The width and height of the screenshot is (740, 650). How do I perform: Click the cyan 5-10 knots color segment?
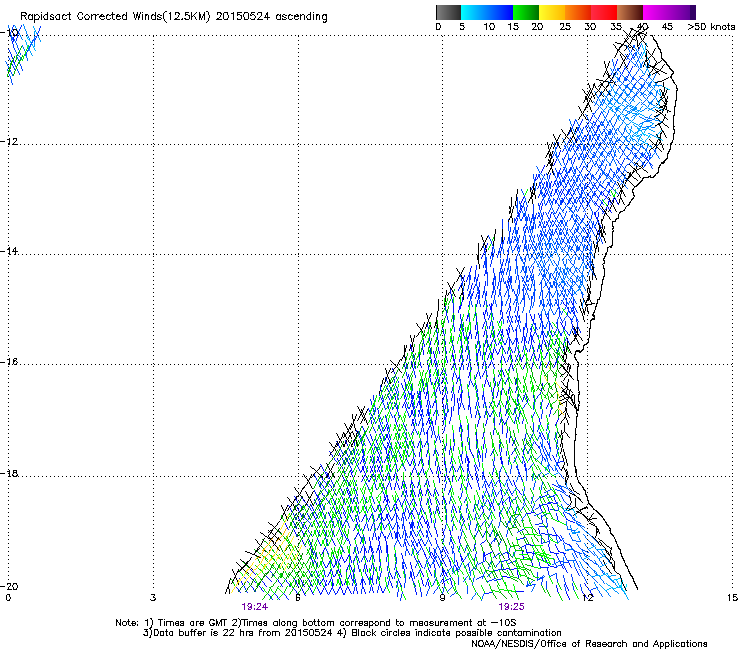474,12
